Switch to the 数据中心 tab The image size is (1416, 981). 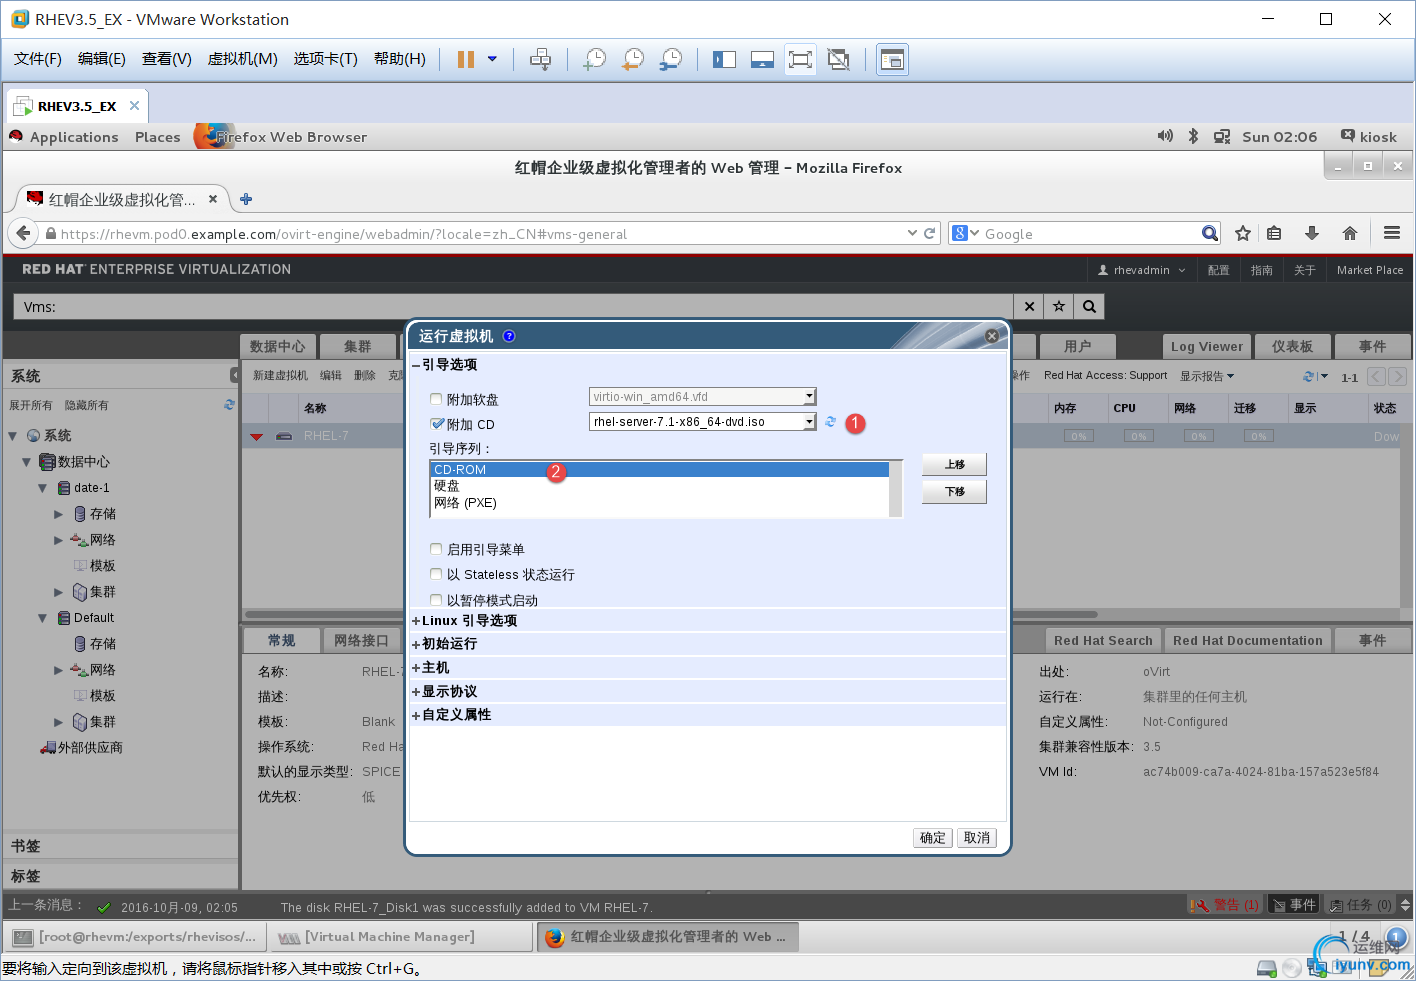pyautogui.click(x=278, y=346)
